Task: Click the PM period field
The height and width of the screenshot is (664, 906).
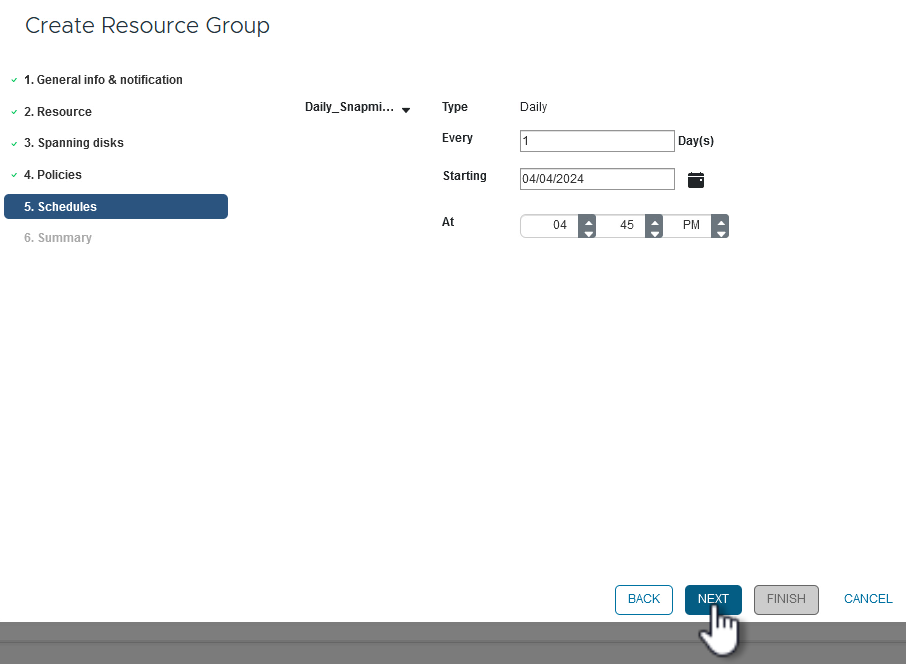Action: [687, 225]
